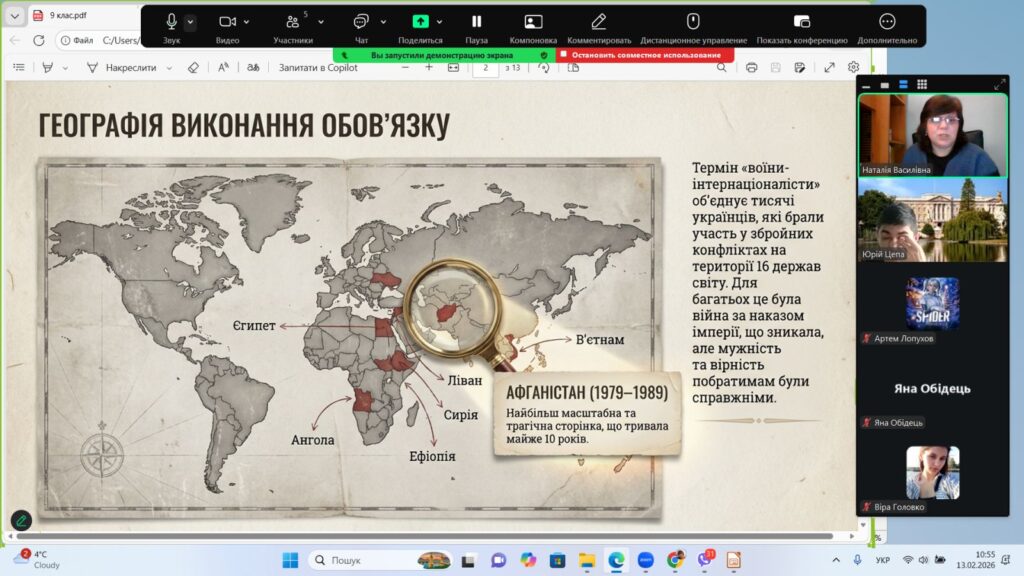This screenshot has width=1024, height=576.
Task: Open audio options arrow next to microphone
Action: [191, 21]
